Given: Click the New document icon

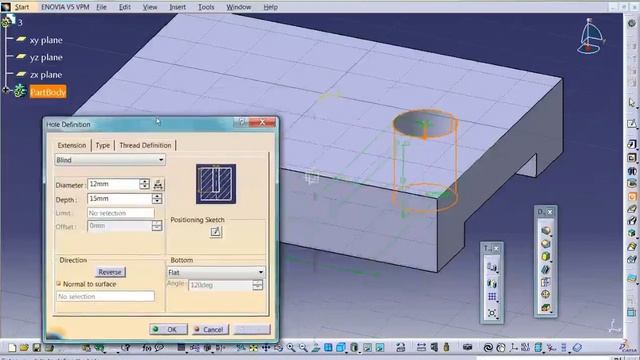Looking at the screenshot, I should point(12,348).
